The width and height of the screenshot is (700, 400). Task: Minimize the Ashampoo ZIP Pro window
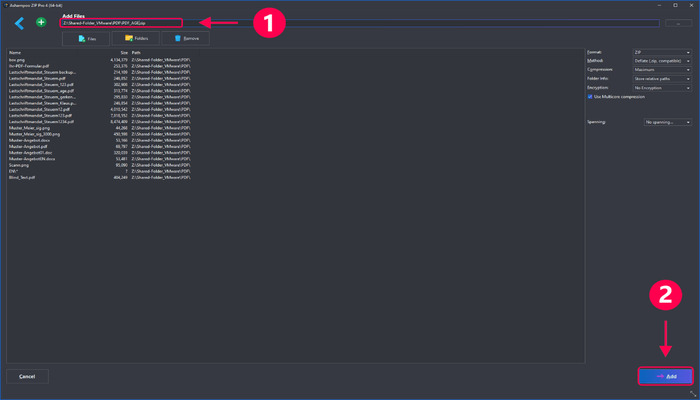tap(659, 5)
